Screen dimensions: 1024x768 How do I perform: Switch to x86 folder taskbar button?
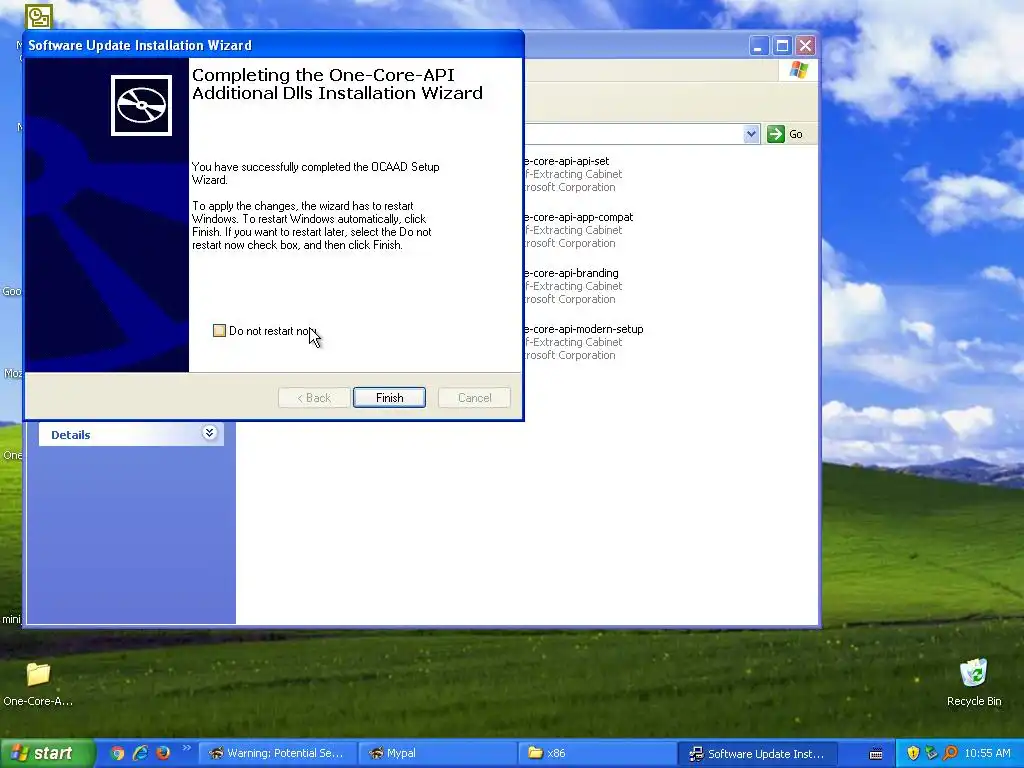click(x=597, y=753)
